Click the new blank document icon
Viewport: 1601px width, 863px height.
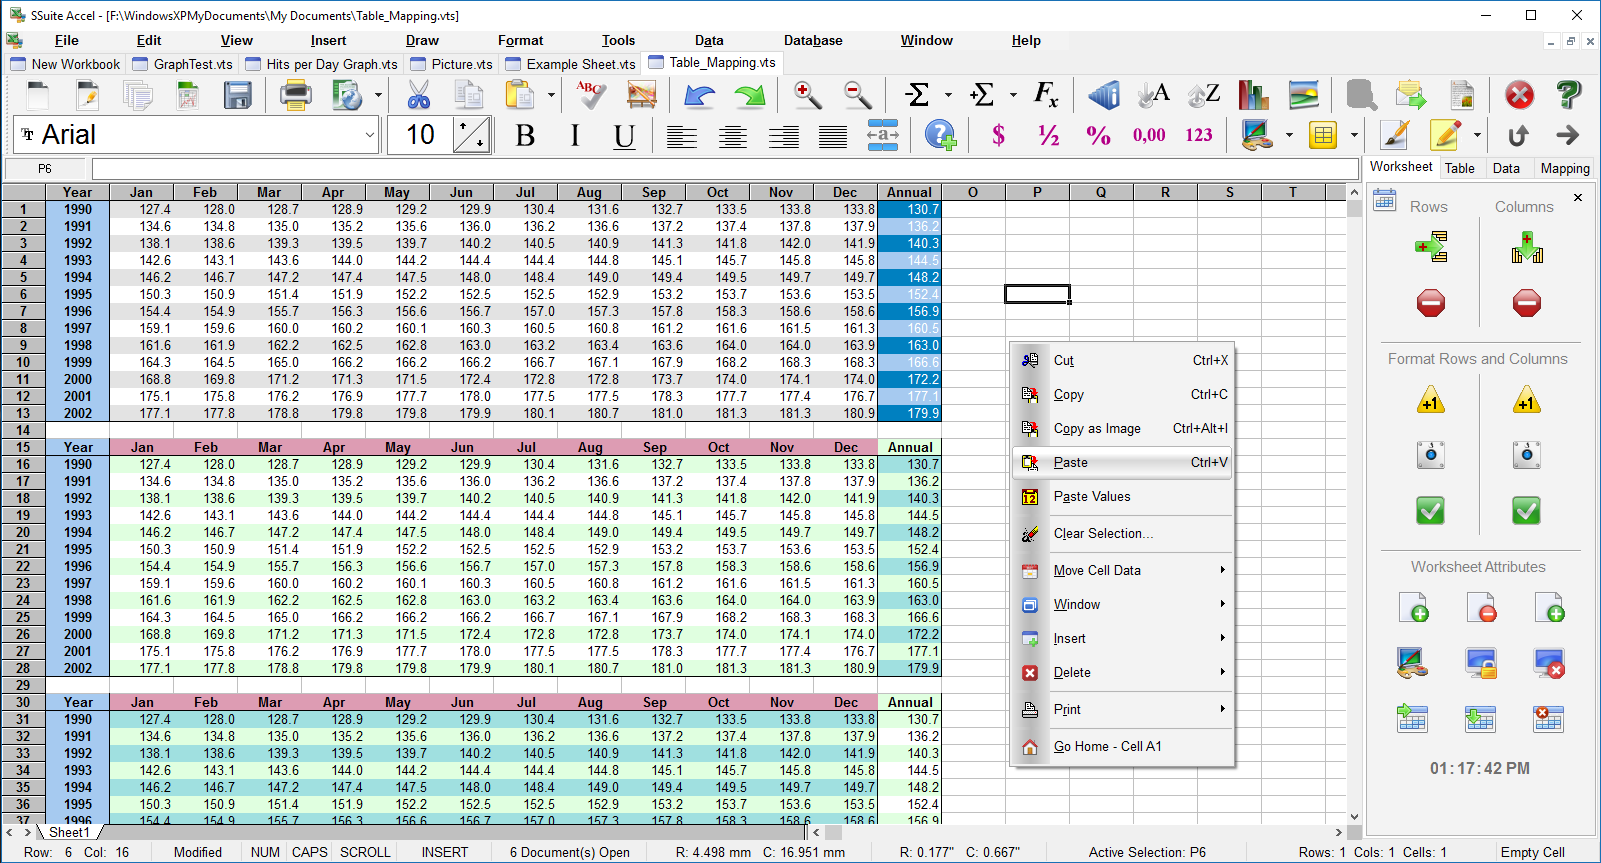pyautogui.click(x=38, y=95)
